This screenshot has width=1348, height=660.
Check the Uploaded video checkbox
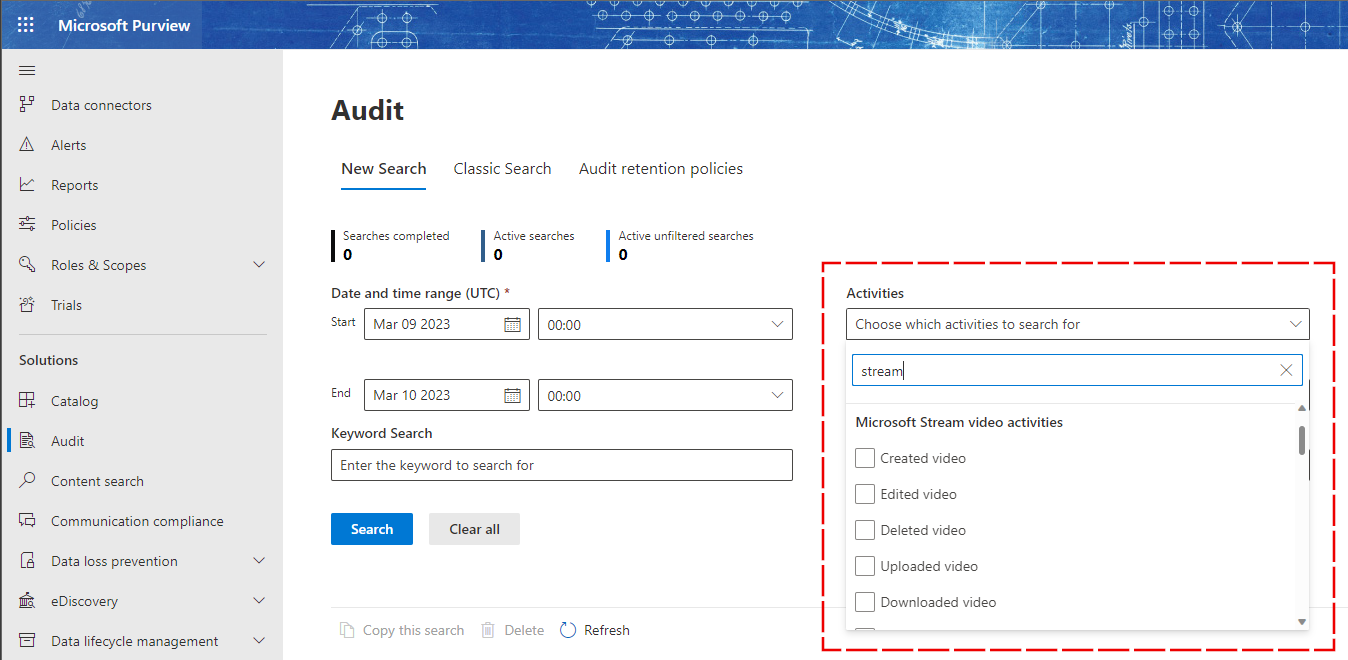click(865, 566)
